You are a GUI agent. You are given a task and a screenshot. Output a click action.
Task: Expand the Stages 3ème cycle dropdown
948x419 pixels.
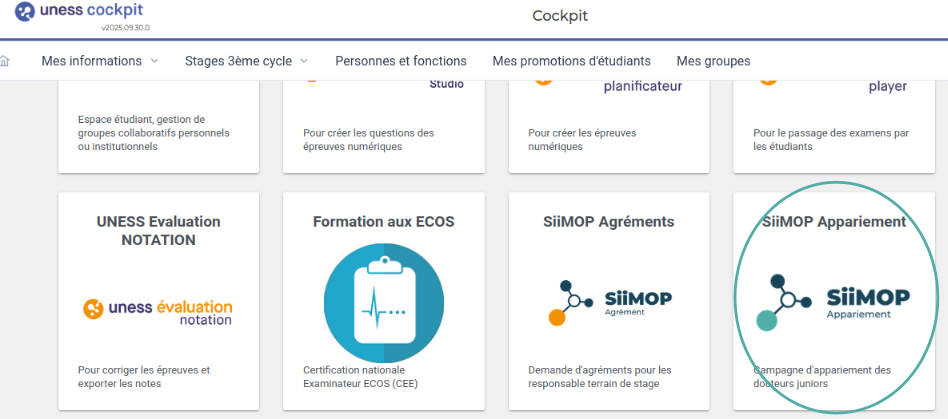tap(246, 61)
